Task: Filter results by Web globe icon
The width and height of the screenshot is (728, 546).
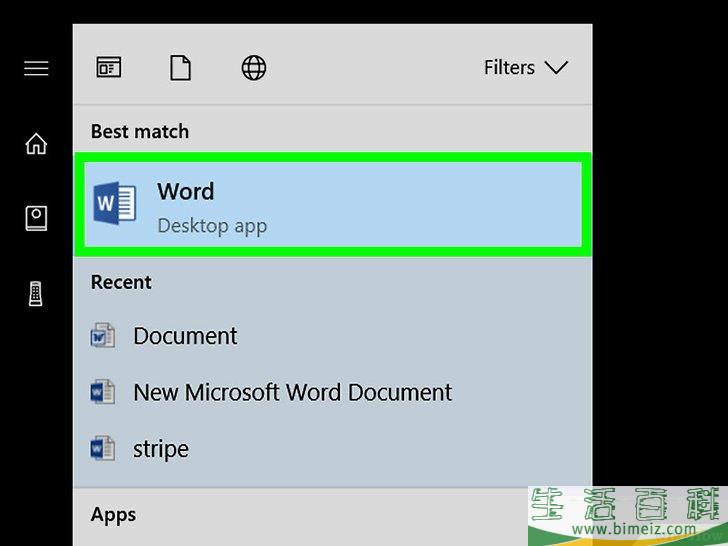Action: click(254, 67)
